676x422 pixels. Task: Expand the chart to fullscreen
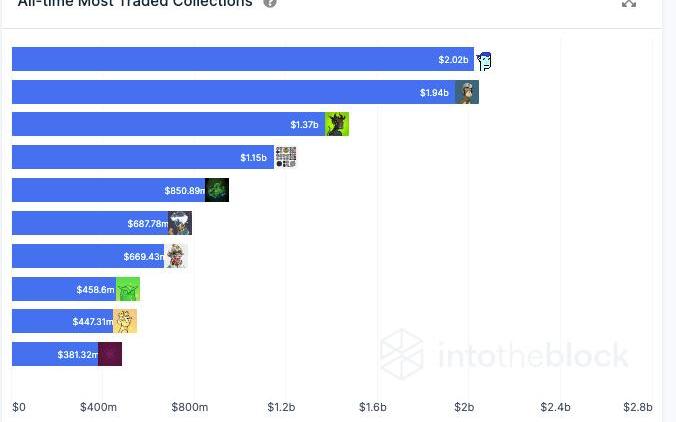[x=629, y=3]
